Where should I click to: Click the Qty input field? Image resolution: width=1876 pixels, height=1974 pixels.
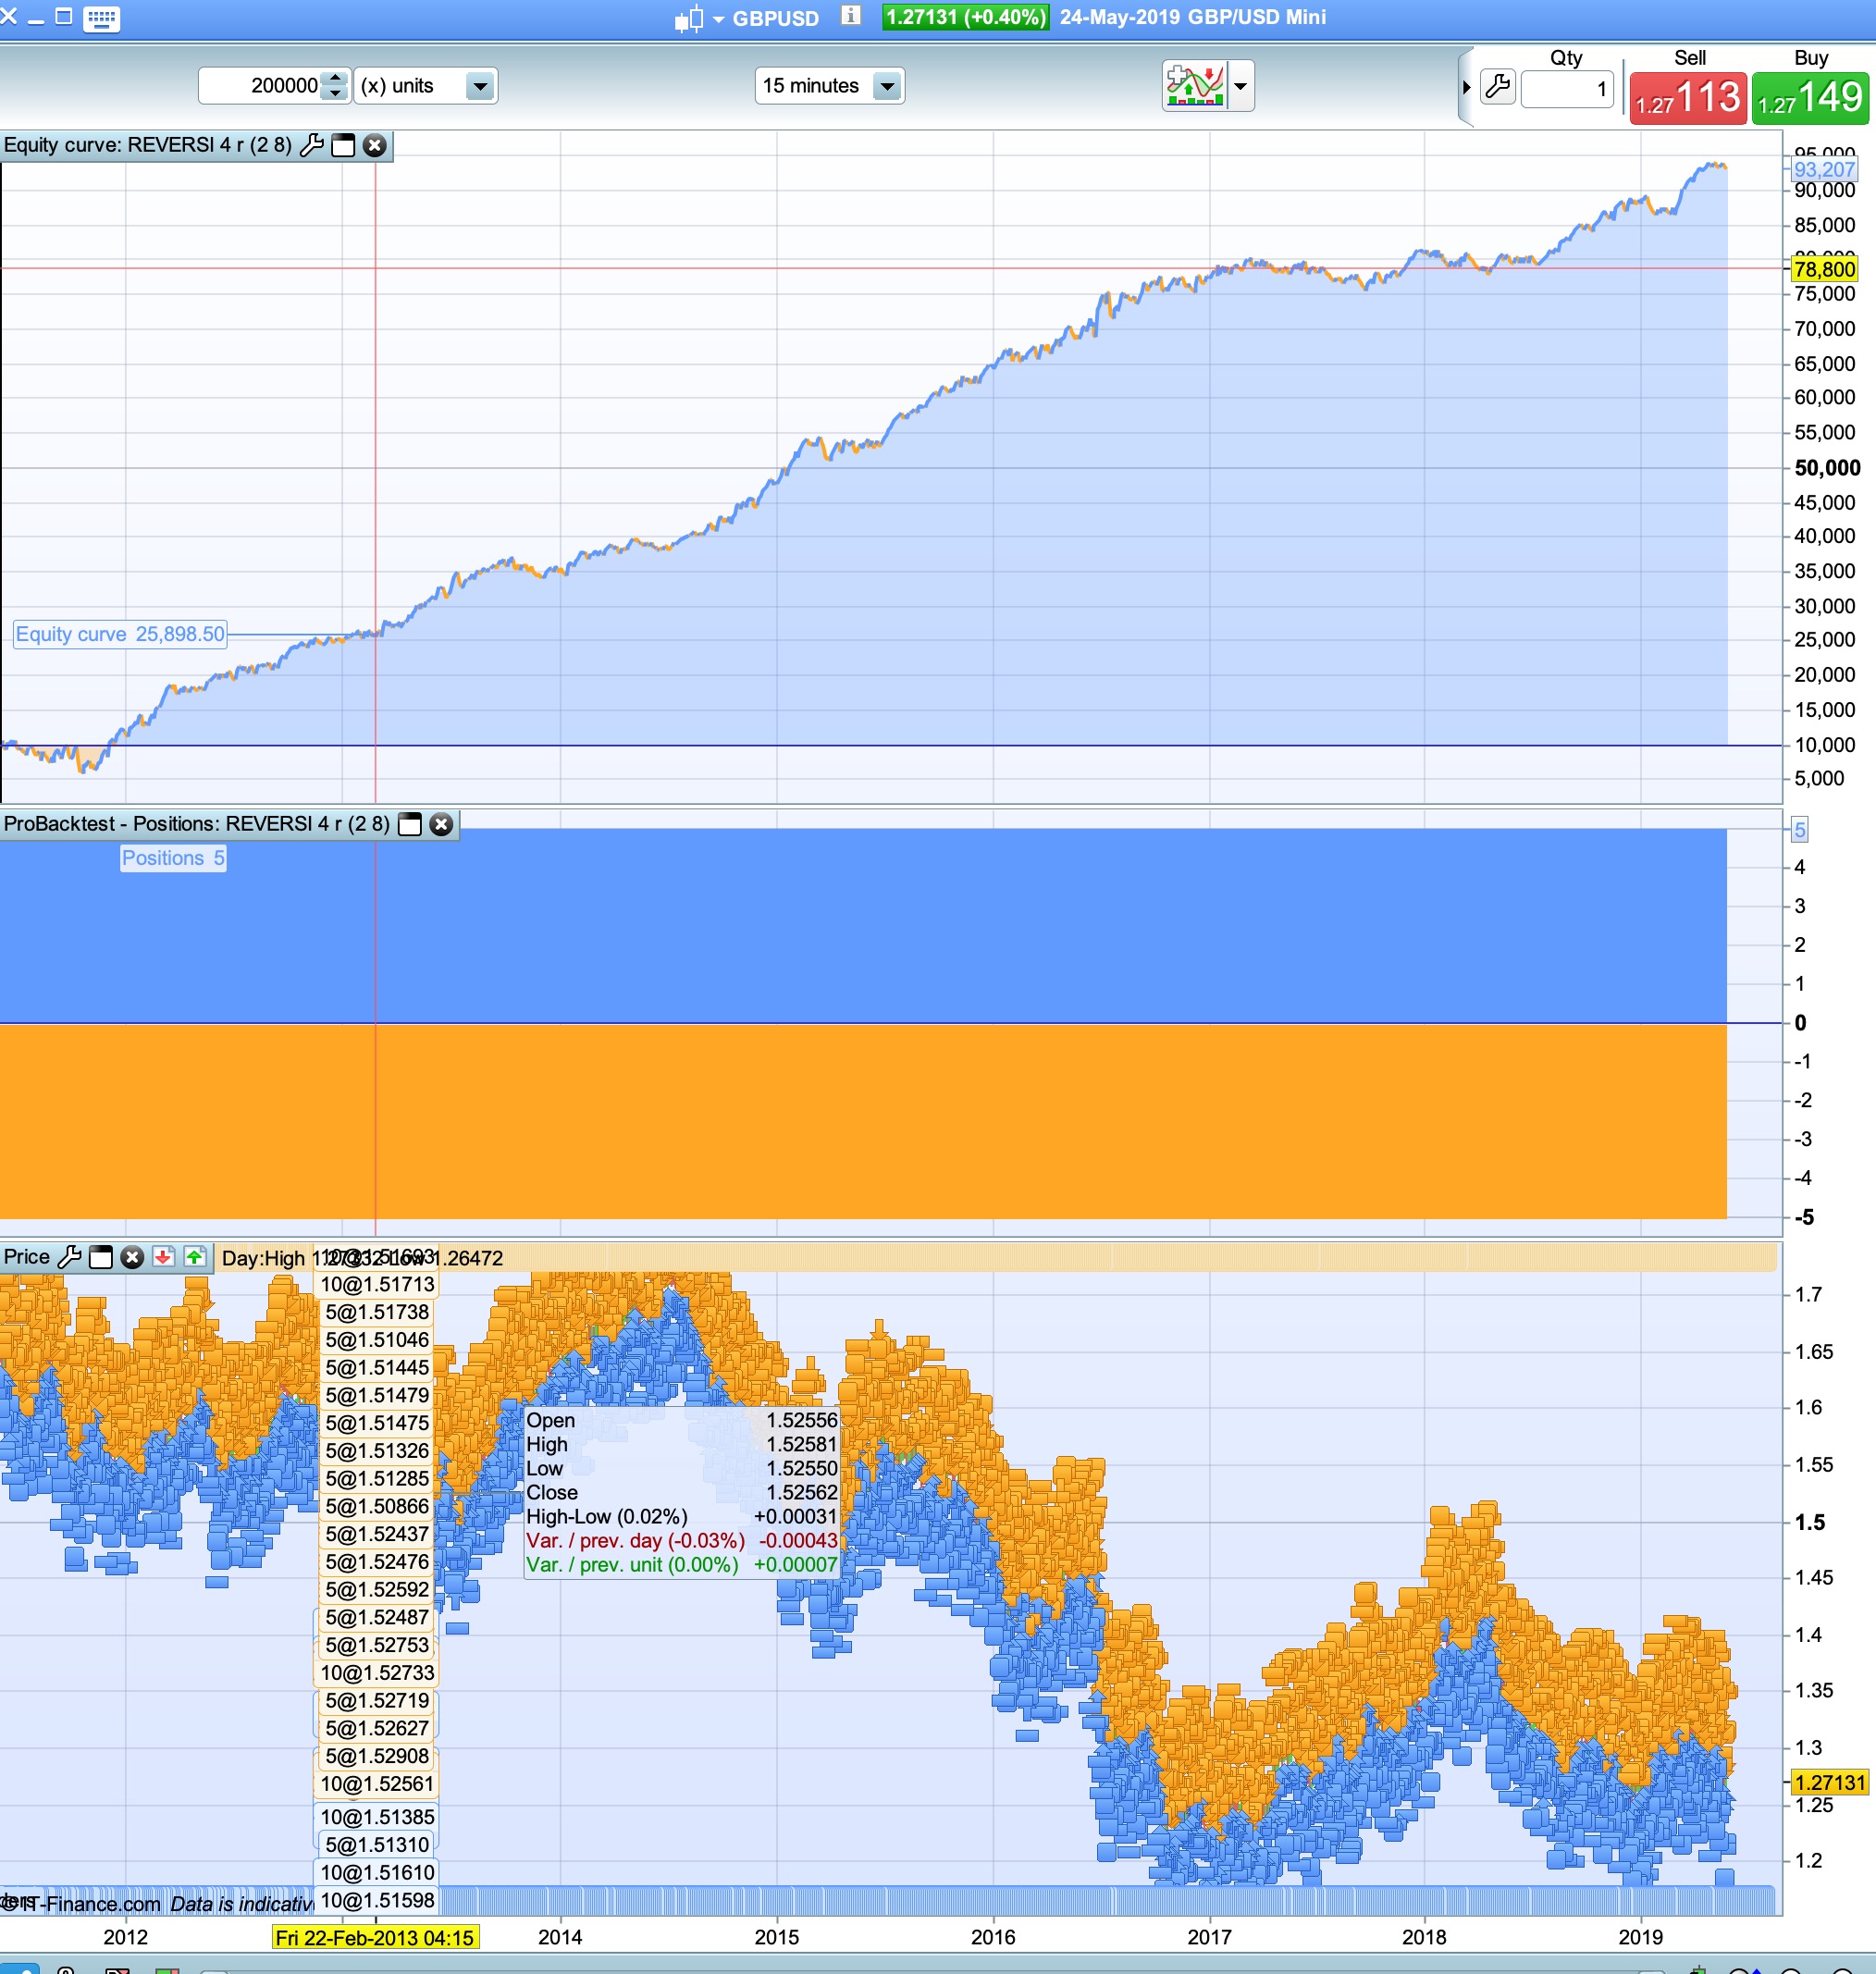point(1566,89)
